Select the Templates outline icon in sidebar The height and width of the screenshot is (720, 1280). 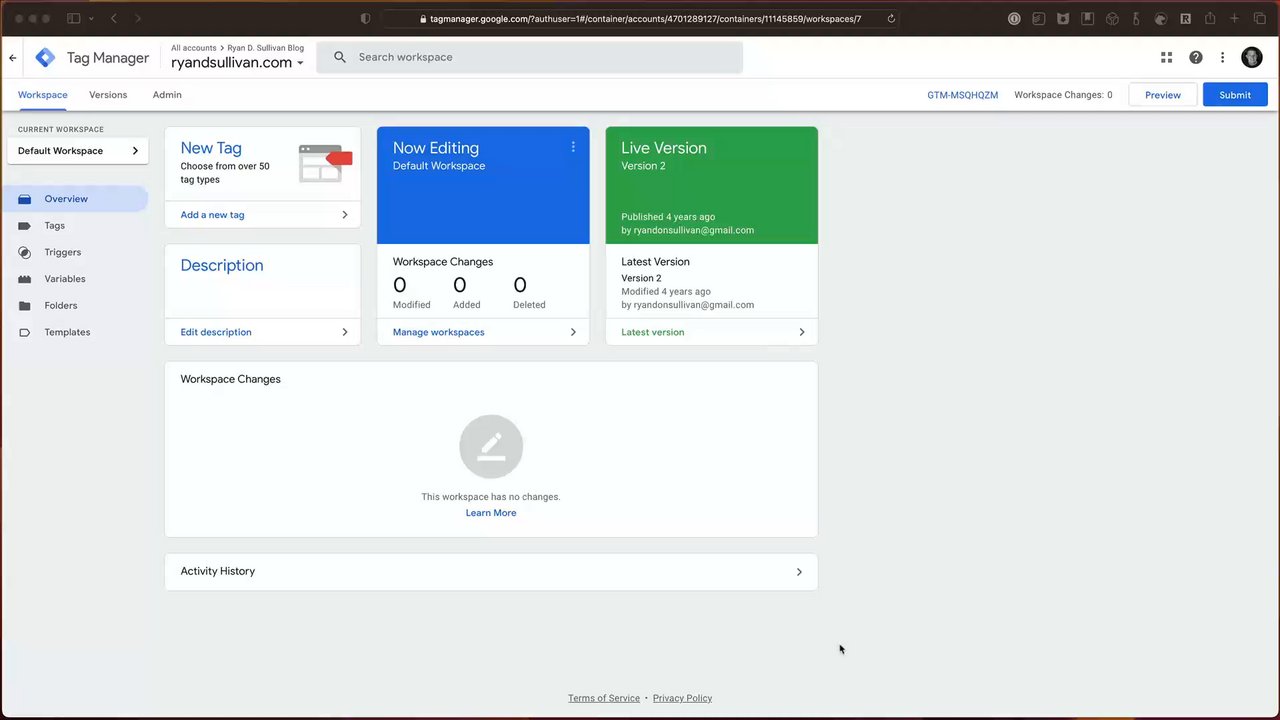(x=24, y=332)
